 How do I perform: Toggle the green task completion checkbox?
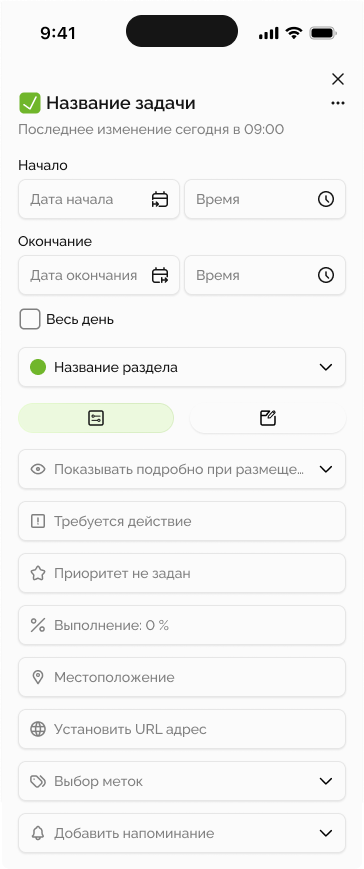coord(30,103)
